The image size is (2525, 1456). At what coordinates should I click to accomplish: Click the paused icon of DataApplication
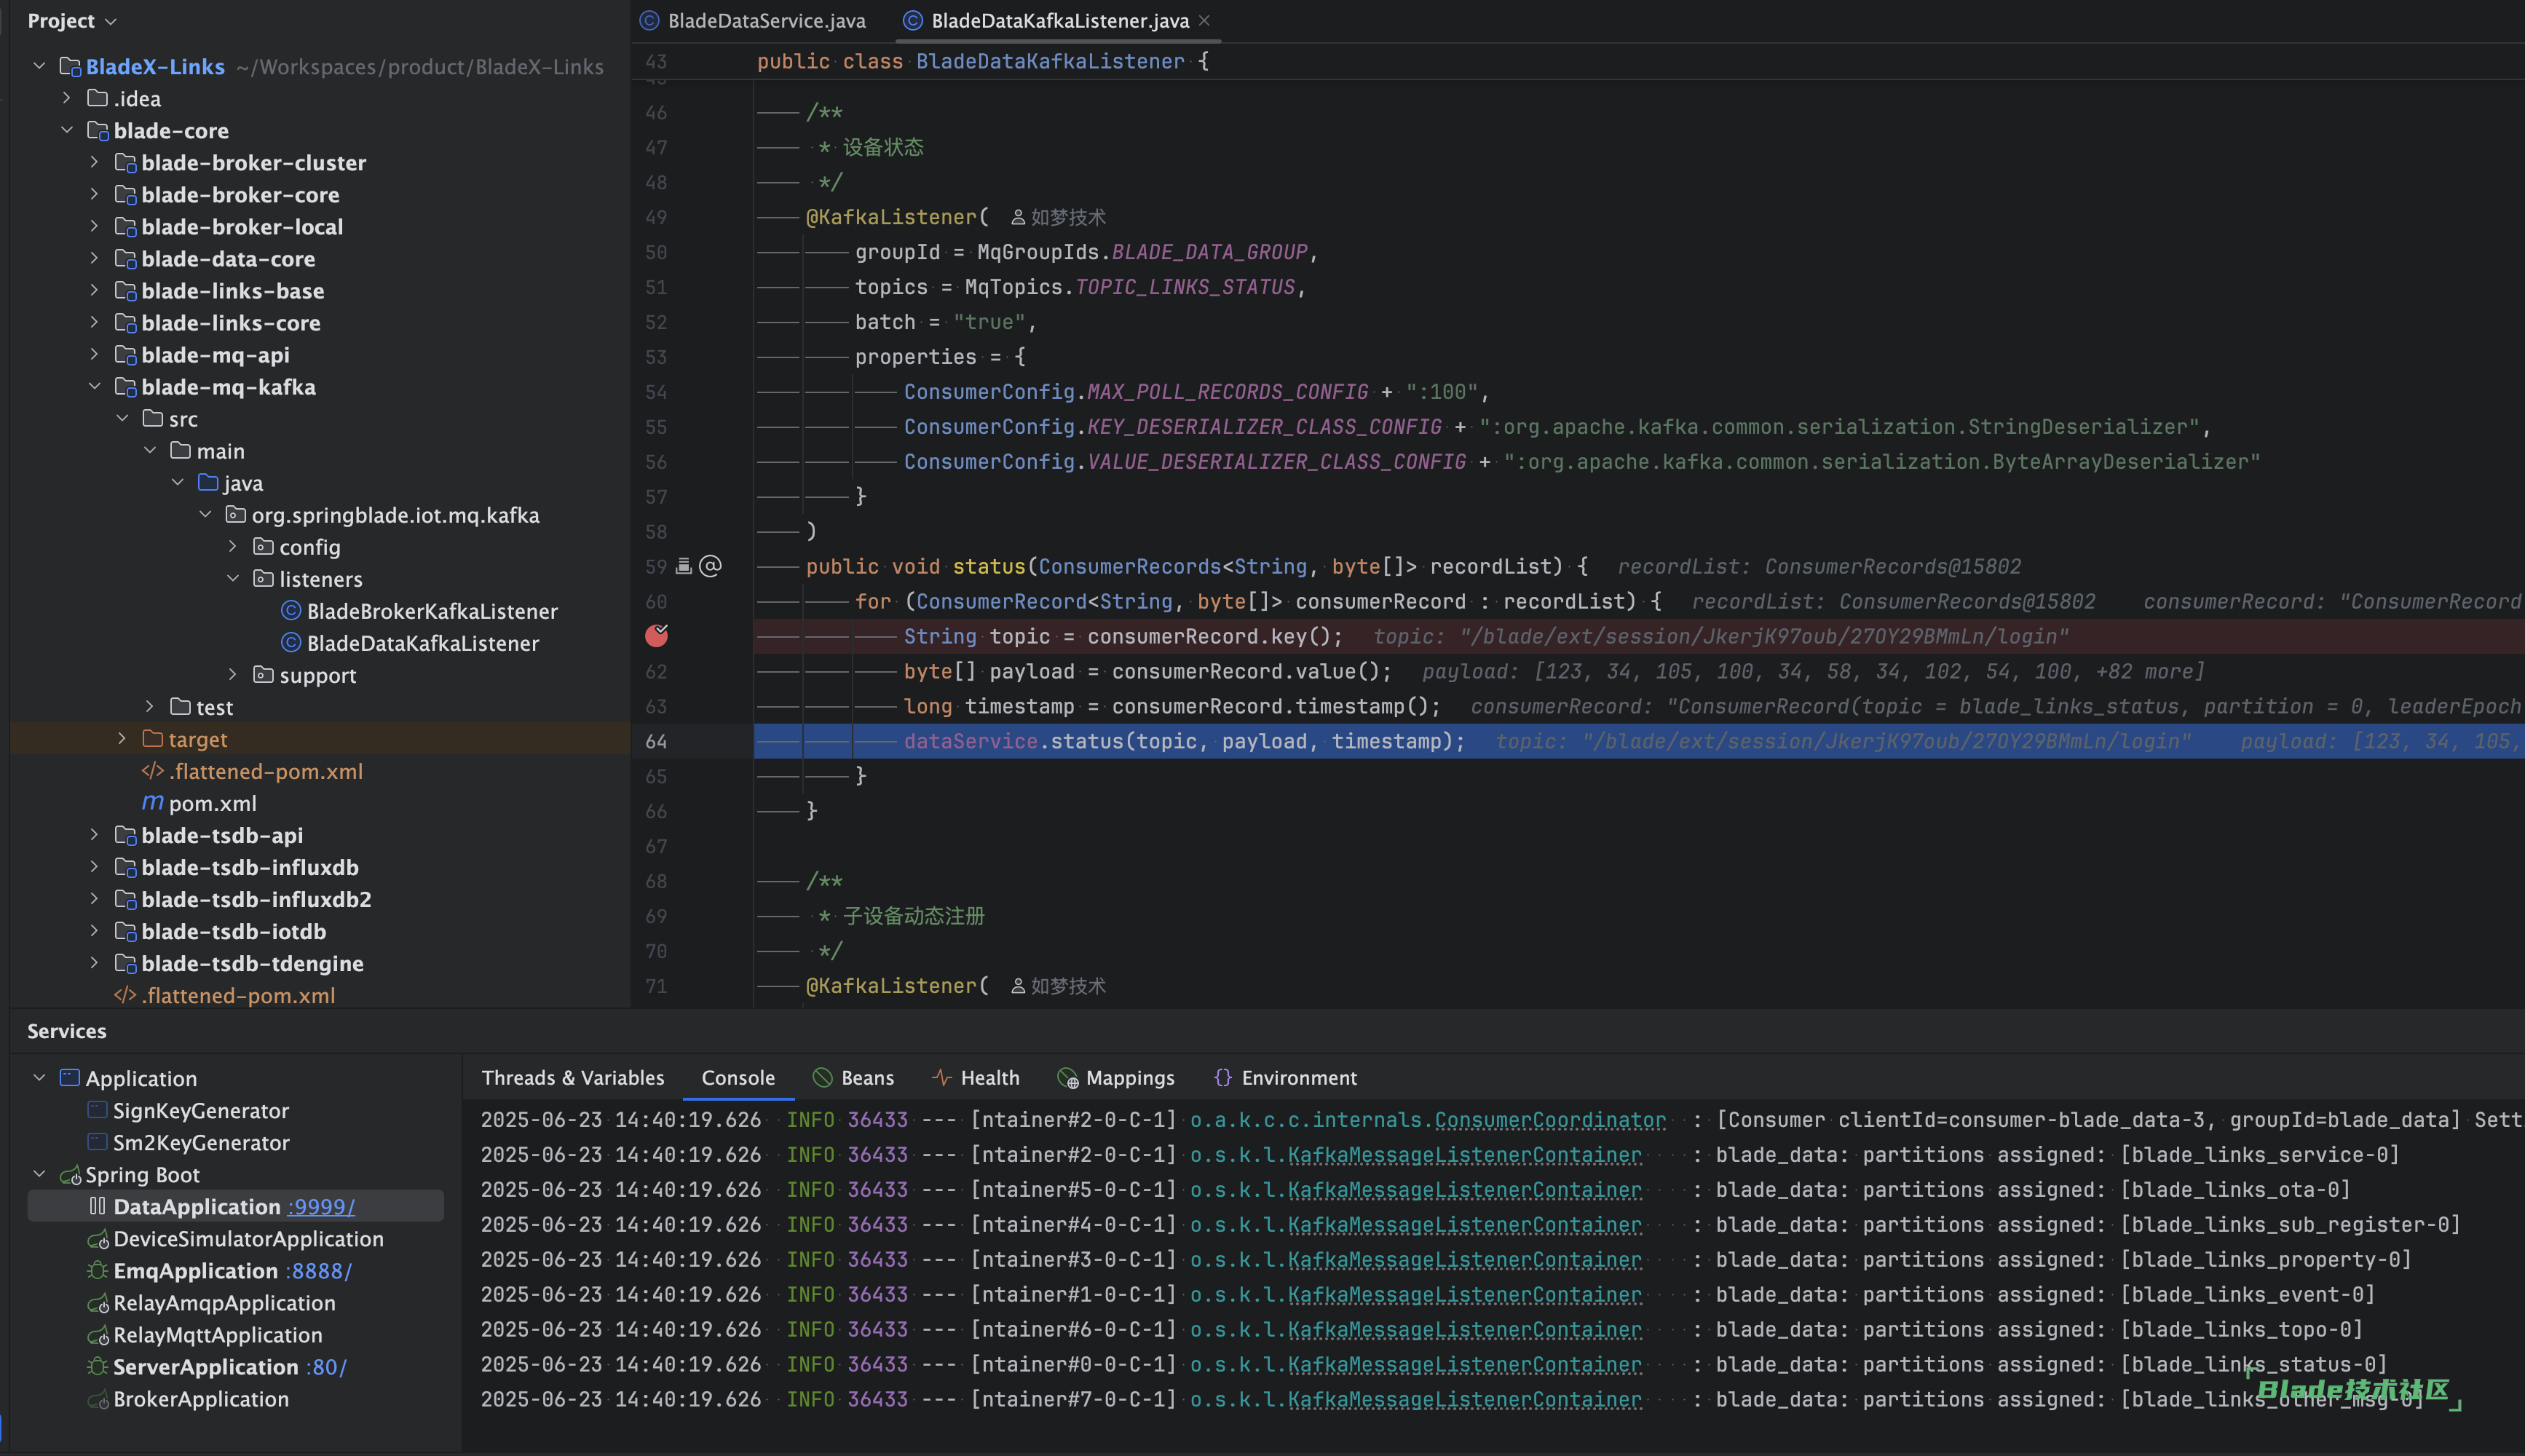coord(97,1206)
